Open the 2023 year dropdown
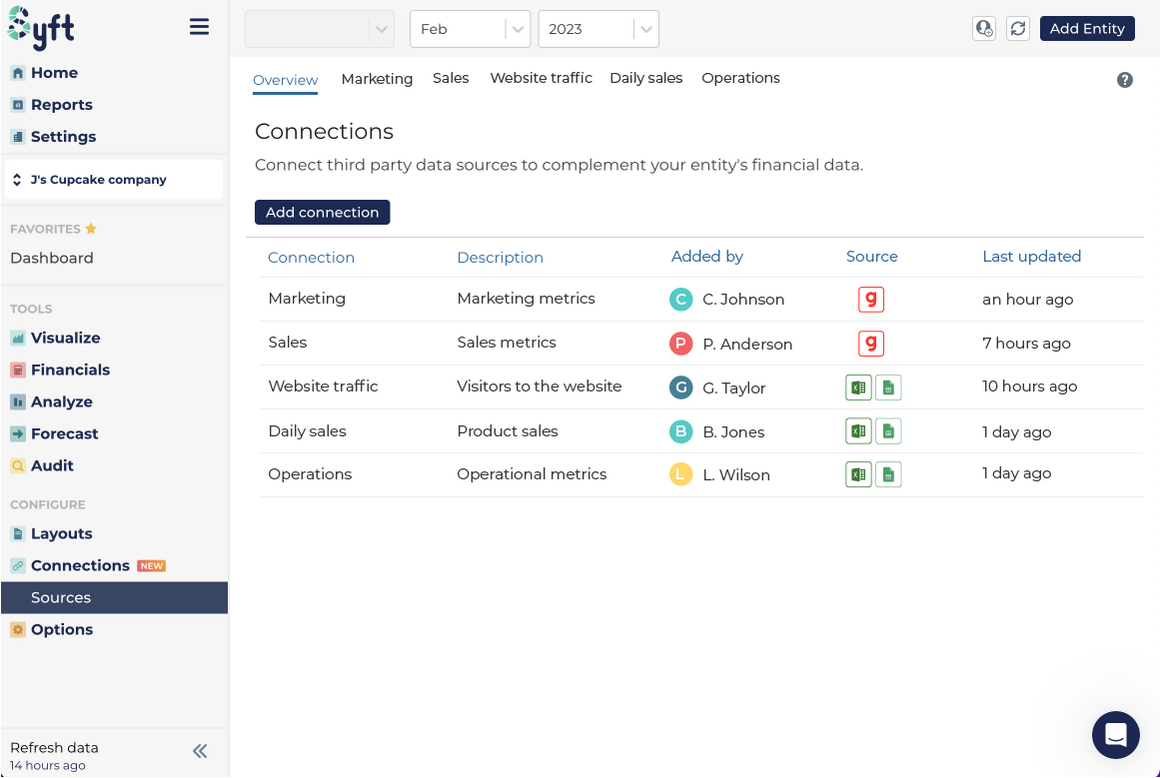The image size is (1160, 778). tap(598, 30)
